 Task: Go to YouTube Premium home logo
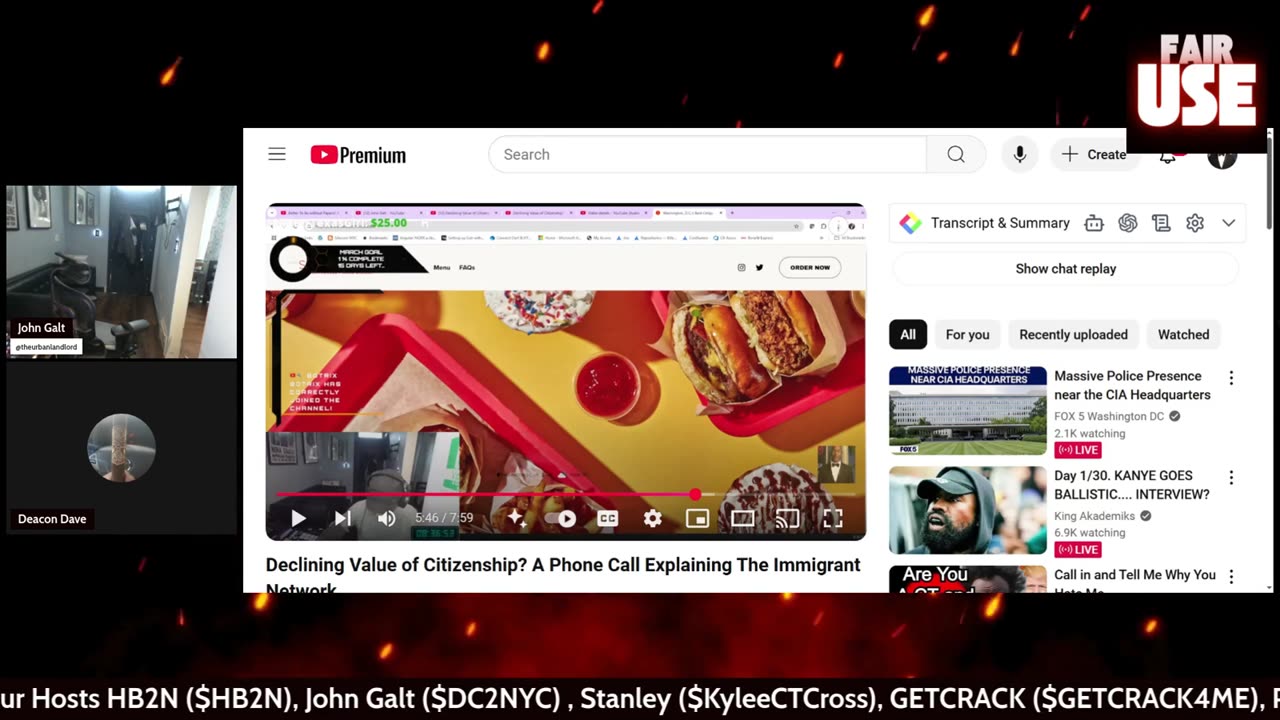pos(358,155)
